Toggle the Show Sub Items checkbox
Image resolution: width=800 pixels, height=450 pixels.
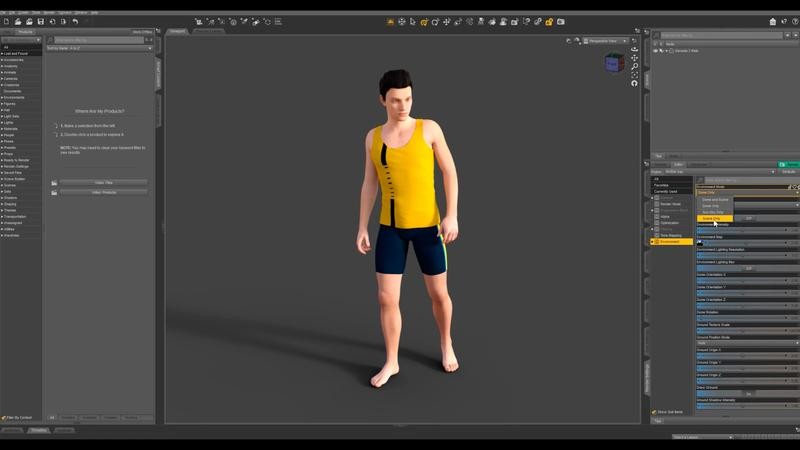[655, 412]
